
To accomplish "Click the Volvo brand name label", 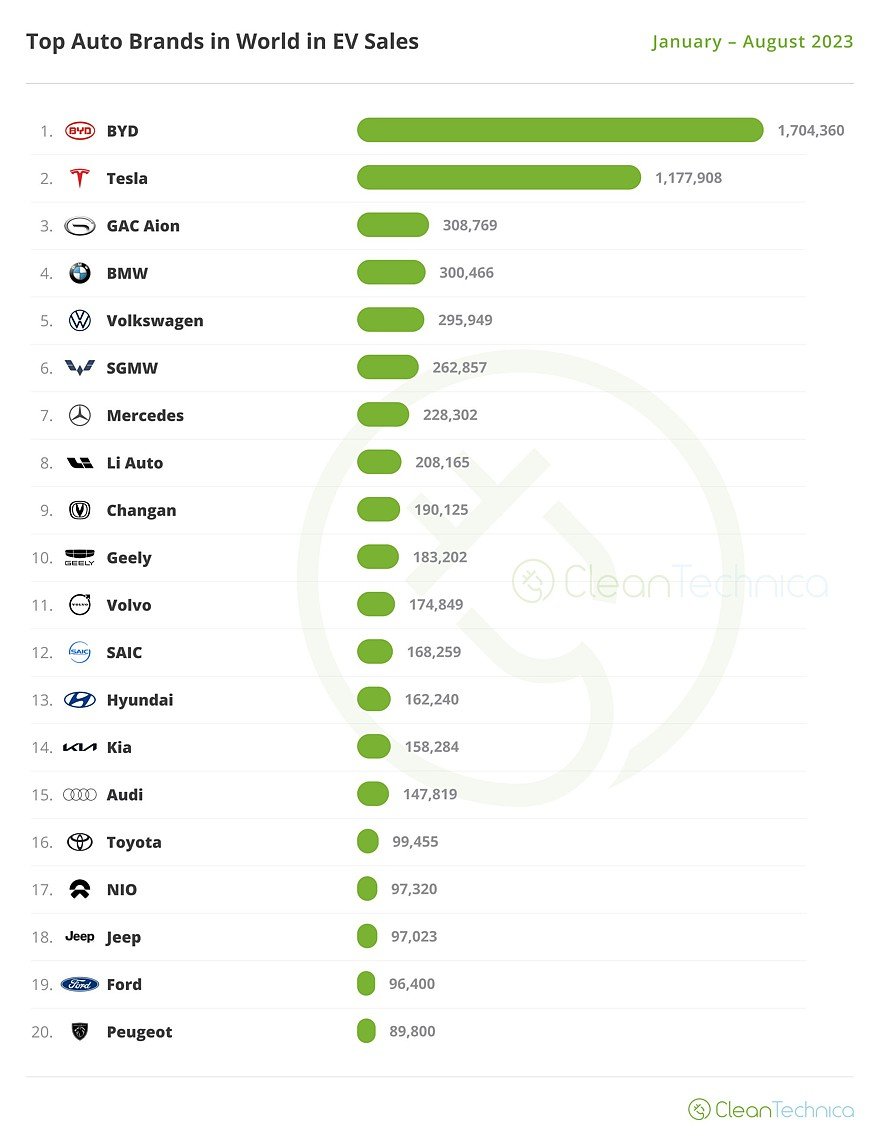I will pyautogui.click(x=129, y=605).
